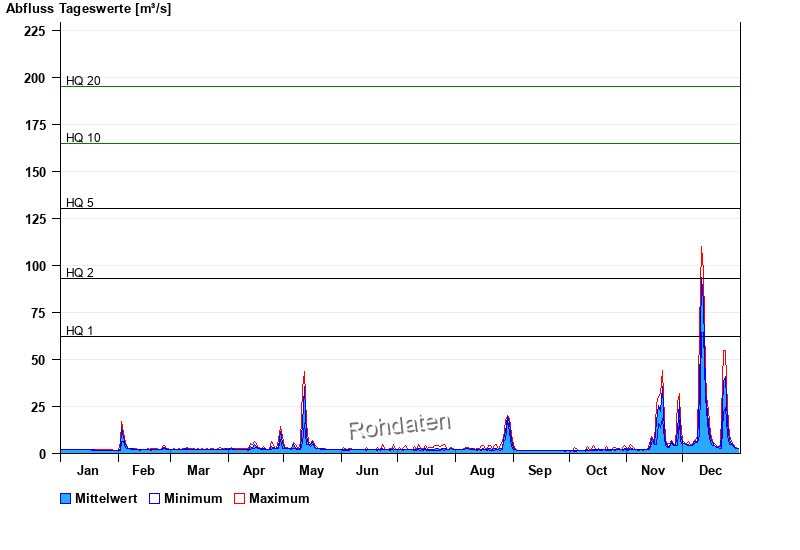The image size is (800, 550).
Task: Click the blue Mittelwert legend swatch
Action: [66, 499]
